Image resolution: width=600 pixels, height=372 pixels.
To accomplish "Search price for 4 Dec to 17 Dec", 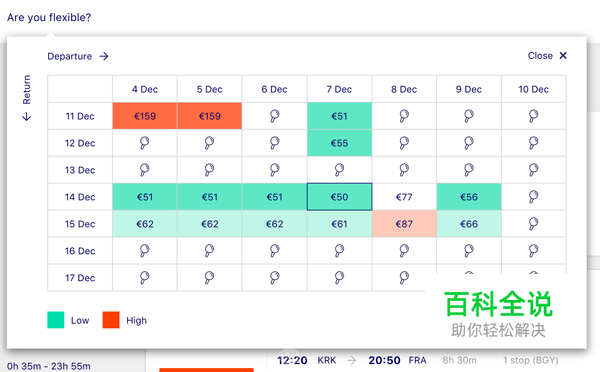I will 145,277.
